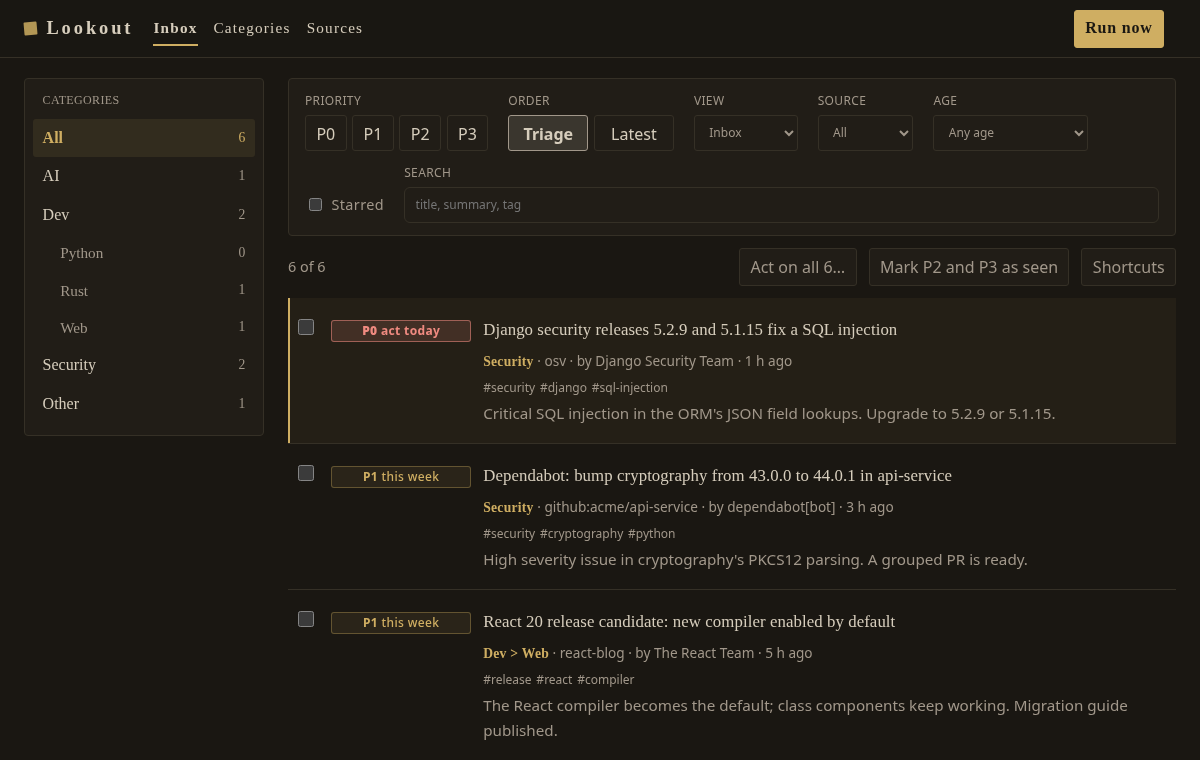Click the #python tag

coord(651,534)
